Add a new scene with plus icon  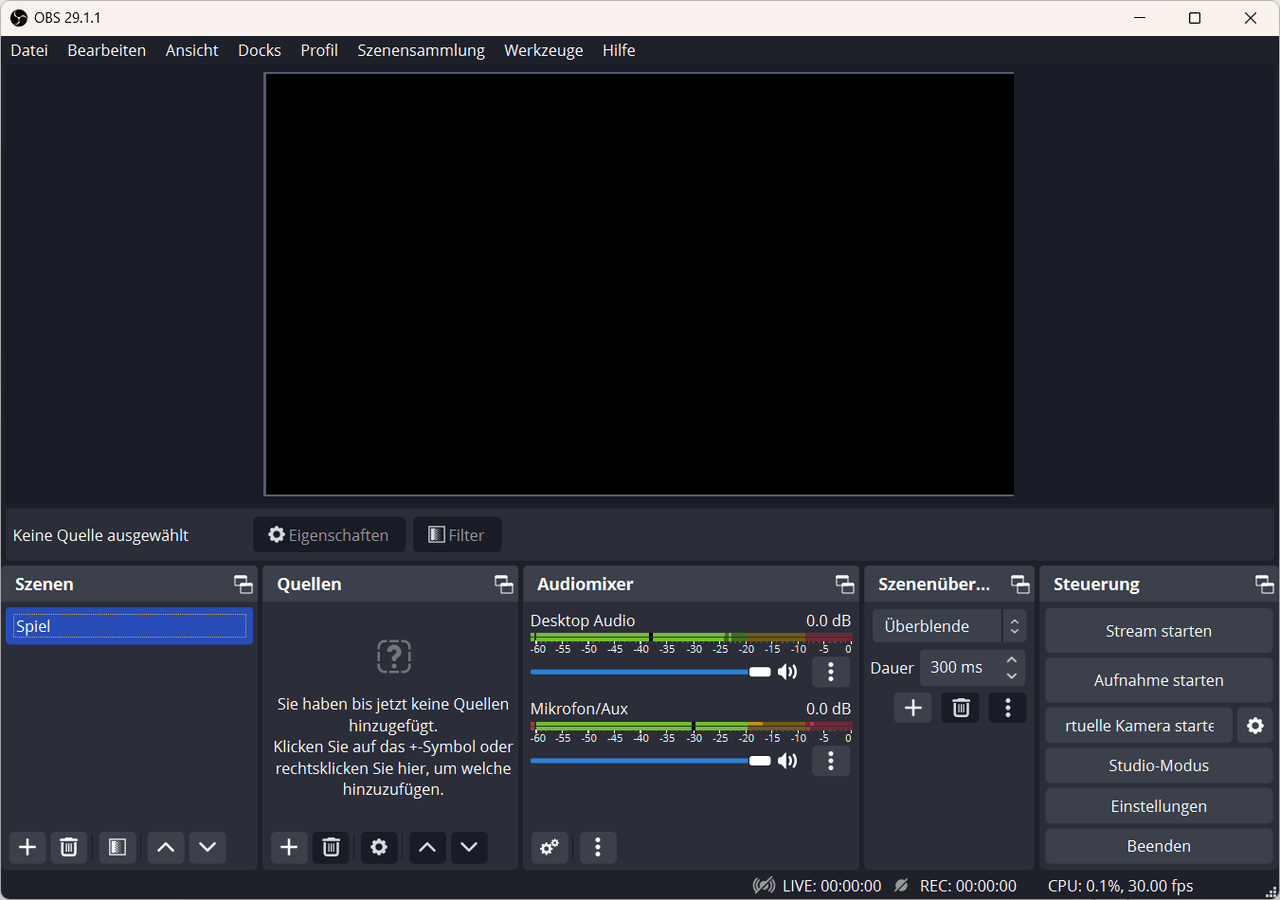(28, 847)
